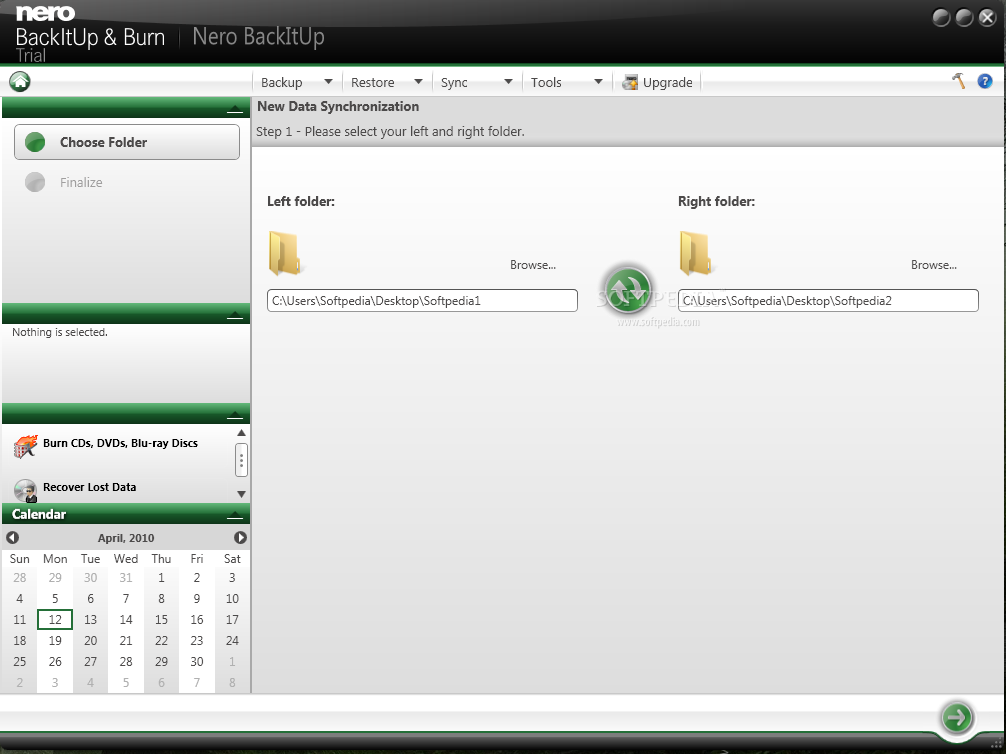
Task: Click the green Choose Folder step icon
Action: coord(35,142)
